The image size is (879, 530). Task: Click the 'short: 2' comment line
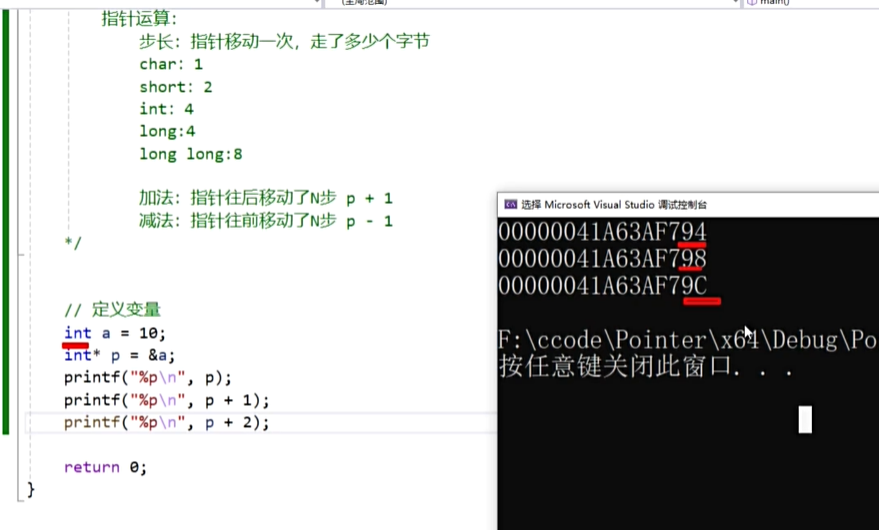click(176, 87)
